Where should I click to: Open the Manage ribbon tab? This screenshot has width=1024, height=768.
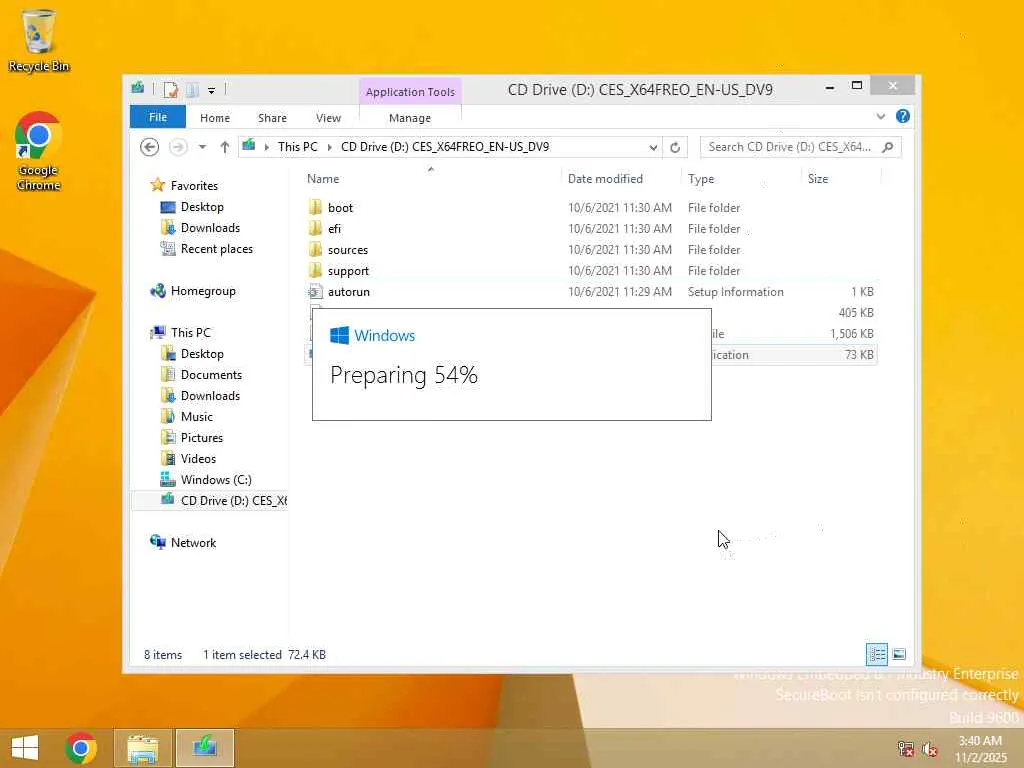[410, 118]
